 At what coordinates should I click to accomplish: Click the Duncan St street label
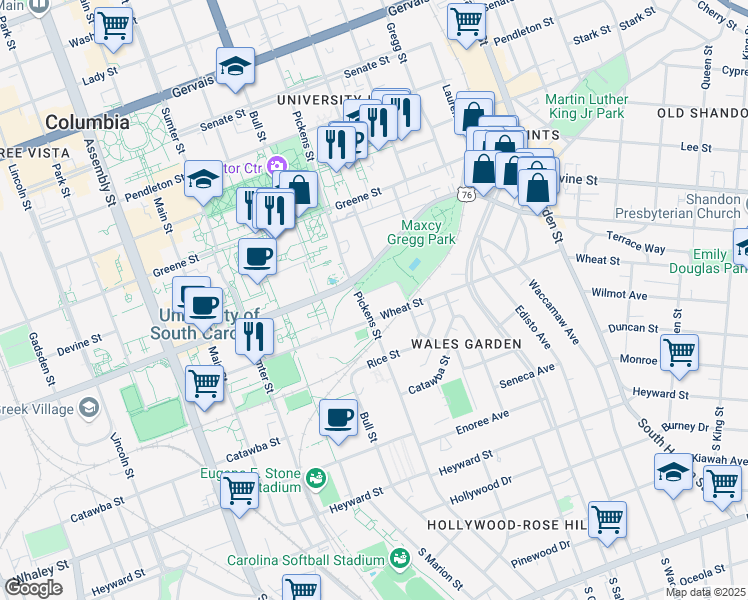[x=633, y=328]
